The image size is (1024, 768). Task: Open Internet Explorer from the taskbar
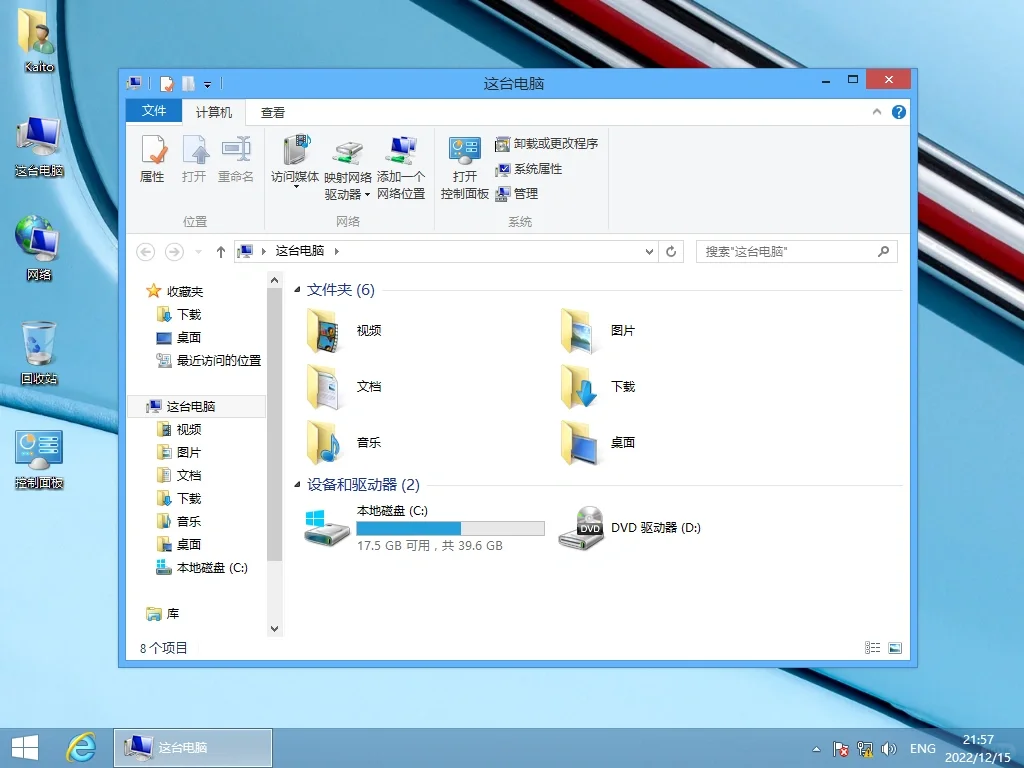(81, 747)
